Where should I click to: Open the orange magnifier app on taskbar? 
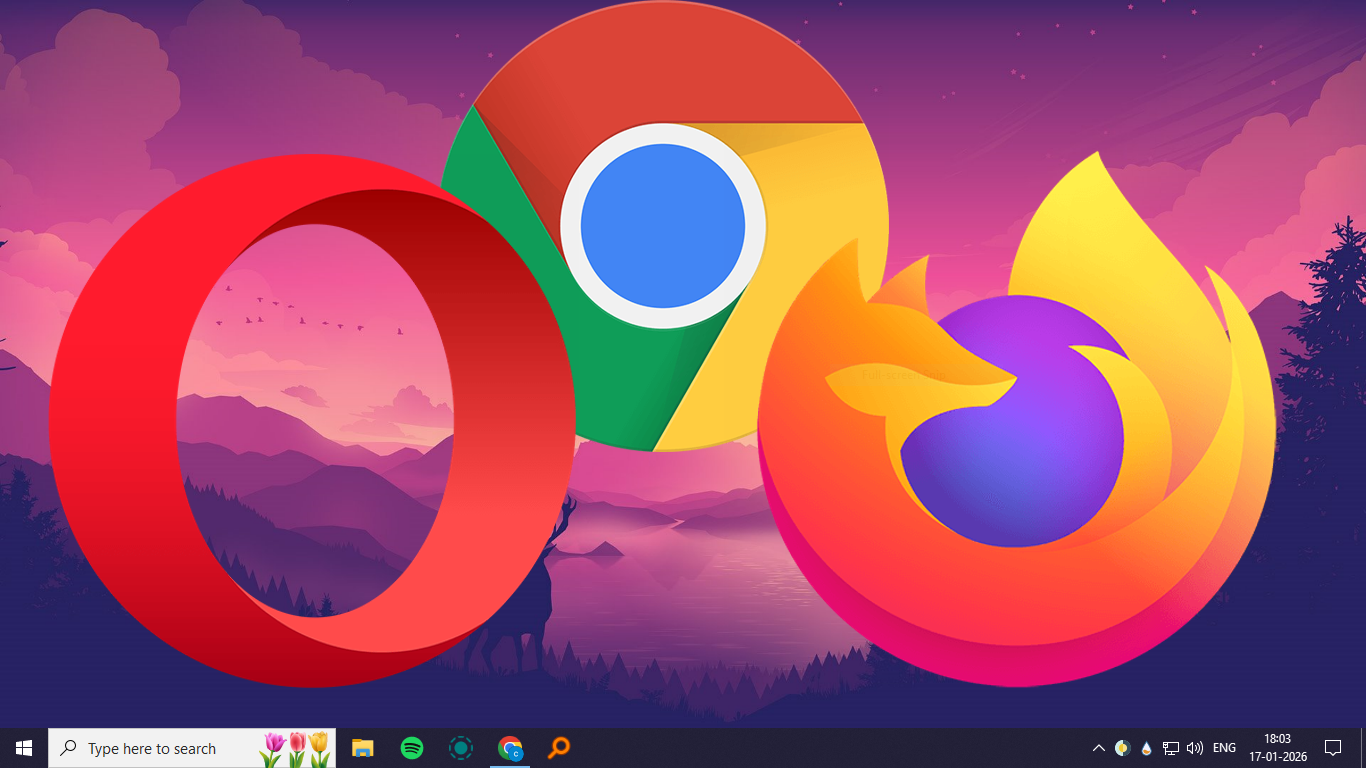click(559, 748)
